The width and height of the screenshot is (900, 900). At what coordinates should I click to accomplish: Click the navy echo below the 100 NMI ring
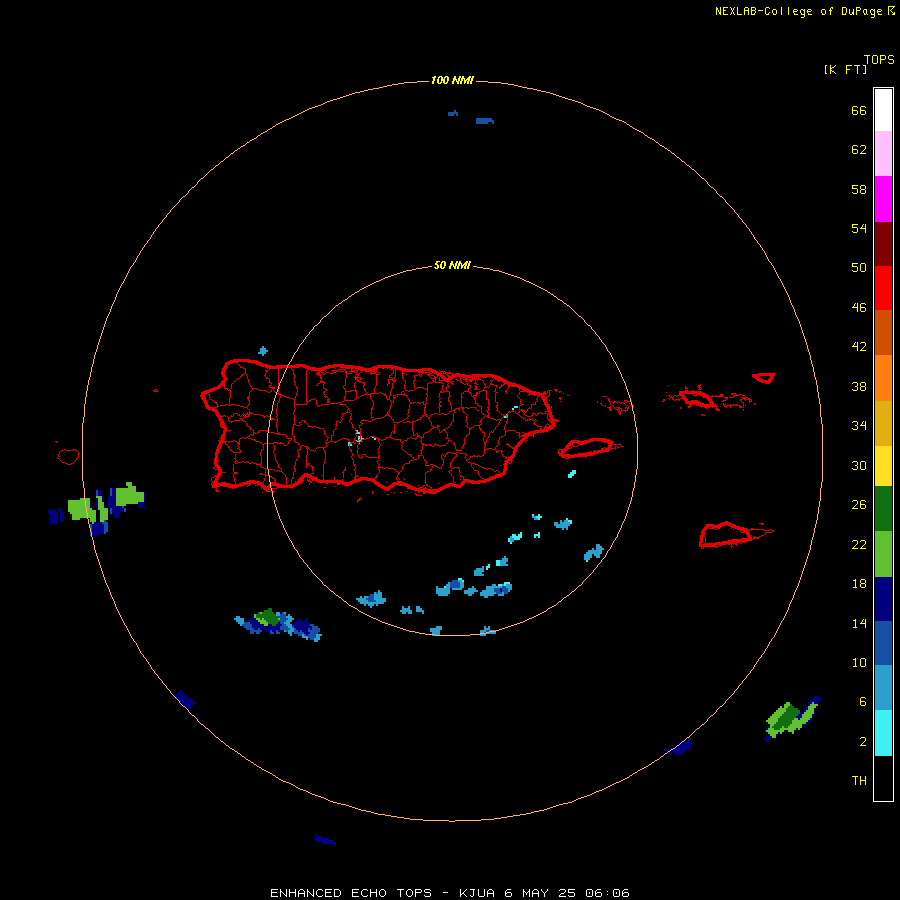click(x=325, y=840)
